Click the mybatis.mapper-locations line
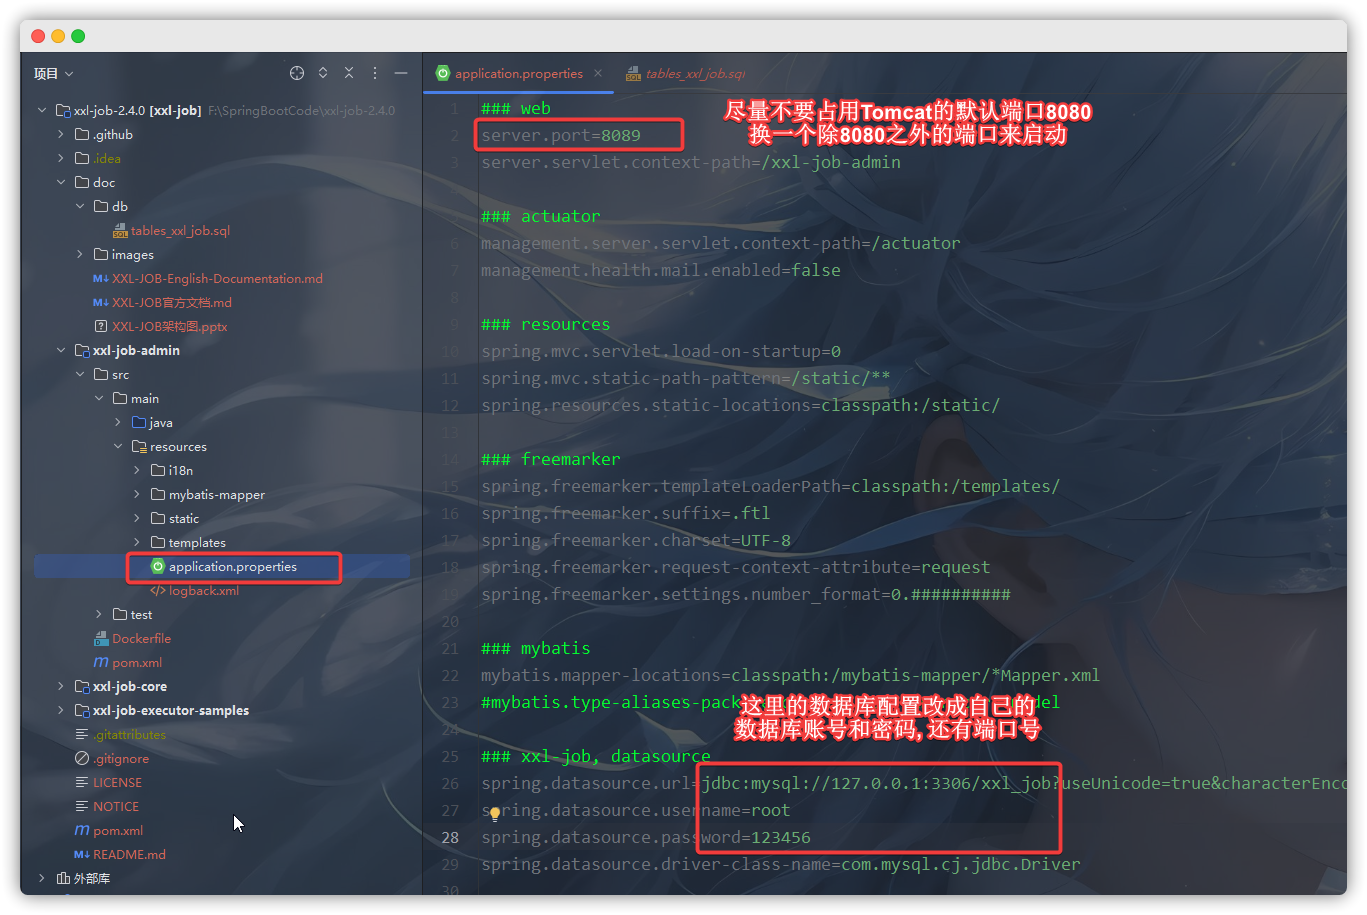The width and height of the screenshot is (1367, 915). pyautogui.click(x=791, y=675)
